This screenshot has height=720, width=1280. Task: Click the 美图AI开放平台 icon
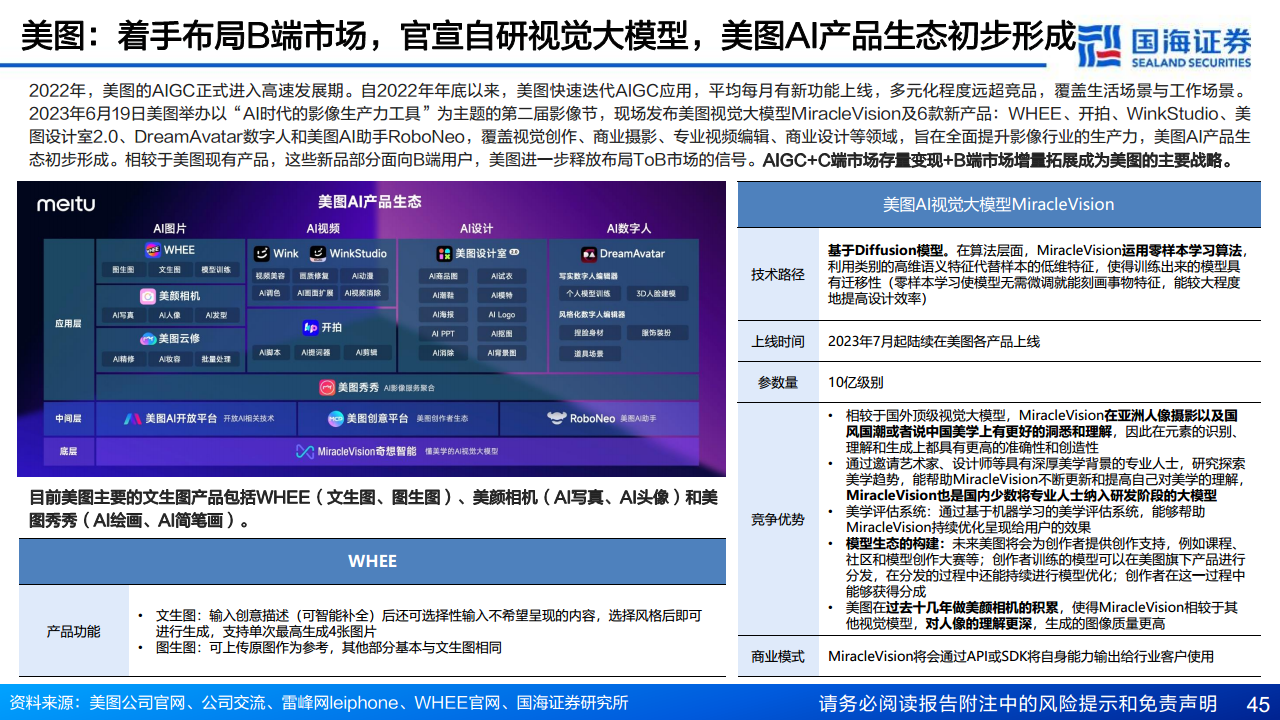(132, 419)
